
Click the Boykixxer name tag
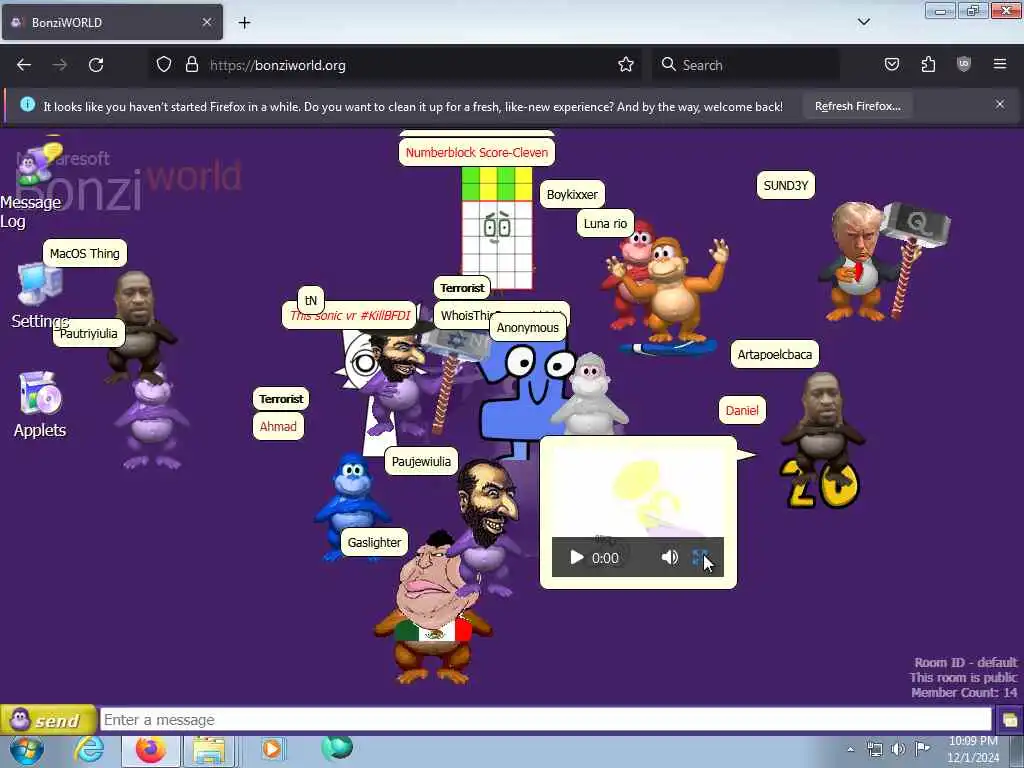pyautogui.click(x=572, y=195)
